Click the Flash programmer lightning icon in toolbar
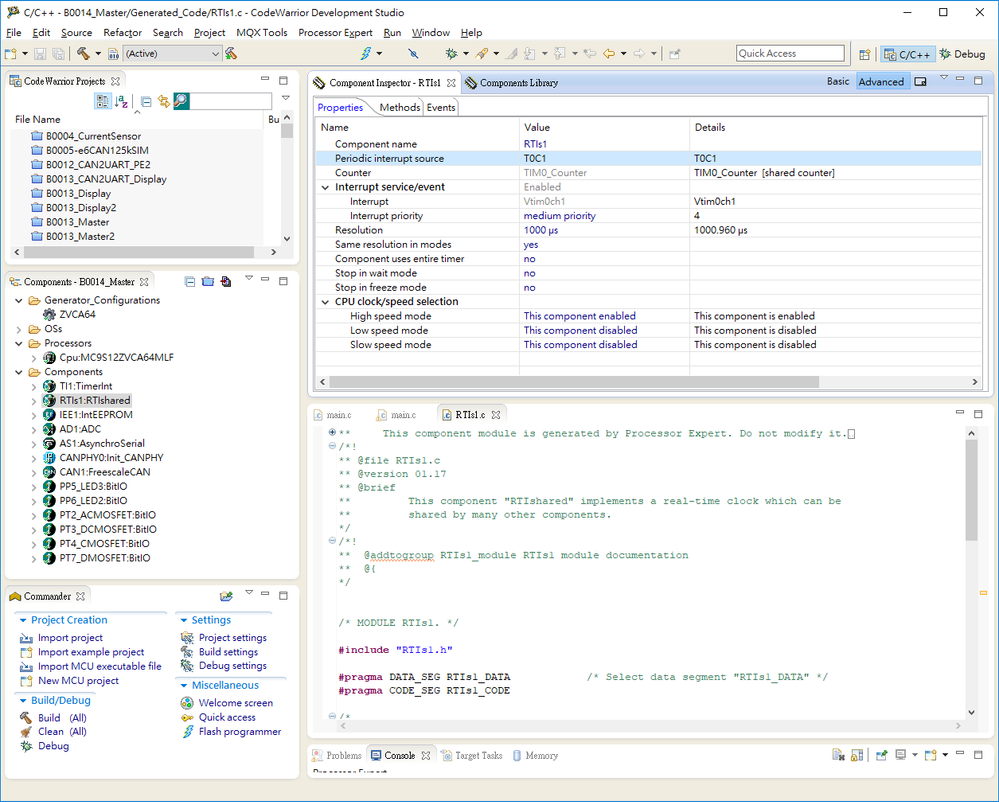The image size is (999, 802). coord(365,53)
